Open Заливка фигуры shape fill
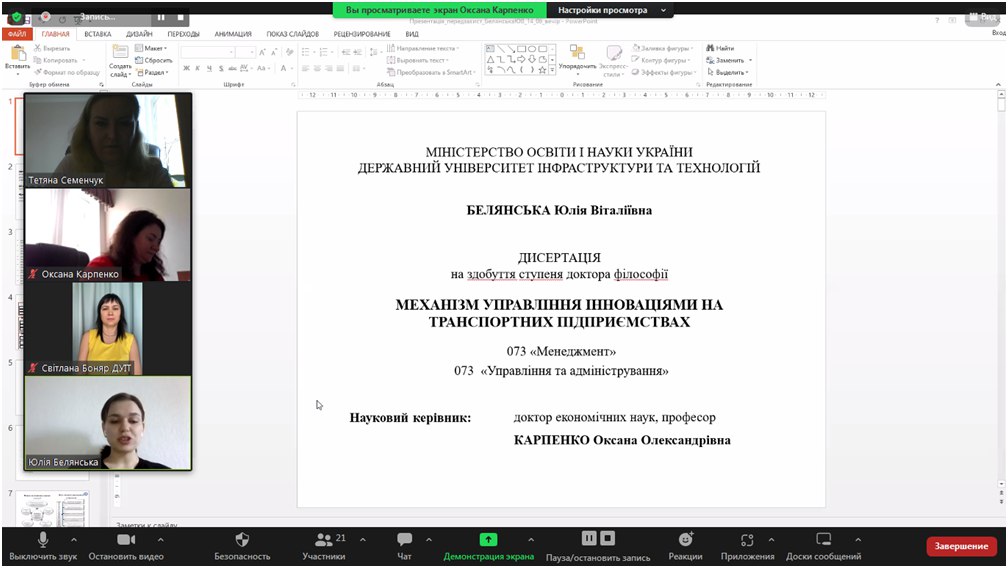This screenshot has height=568, width=1008. click(x=662, y=48)
